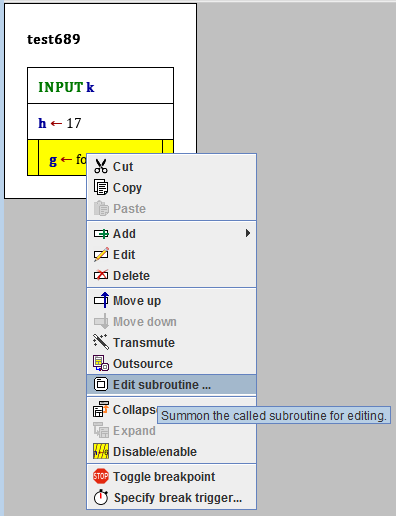Viewport: 396px width, 516px height.
Task: Click the Copy documents icon
Action: click(101, 187)
